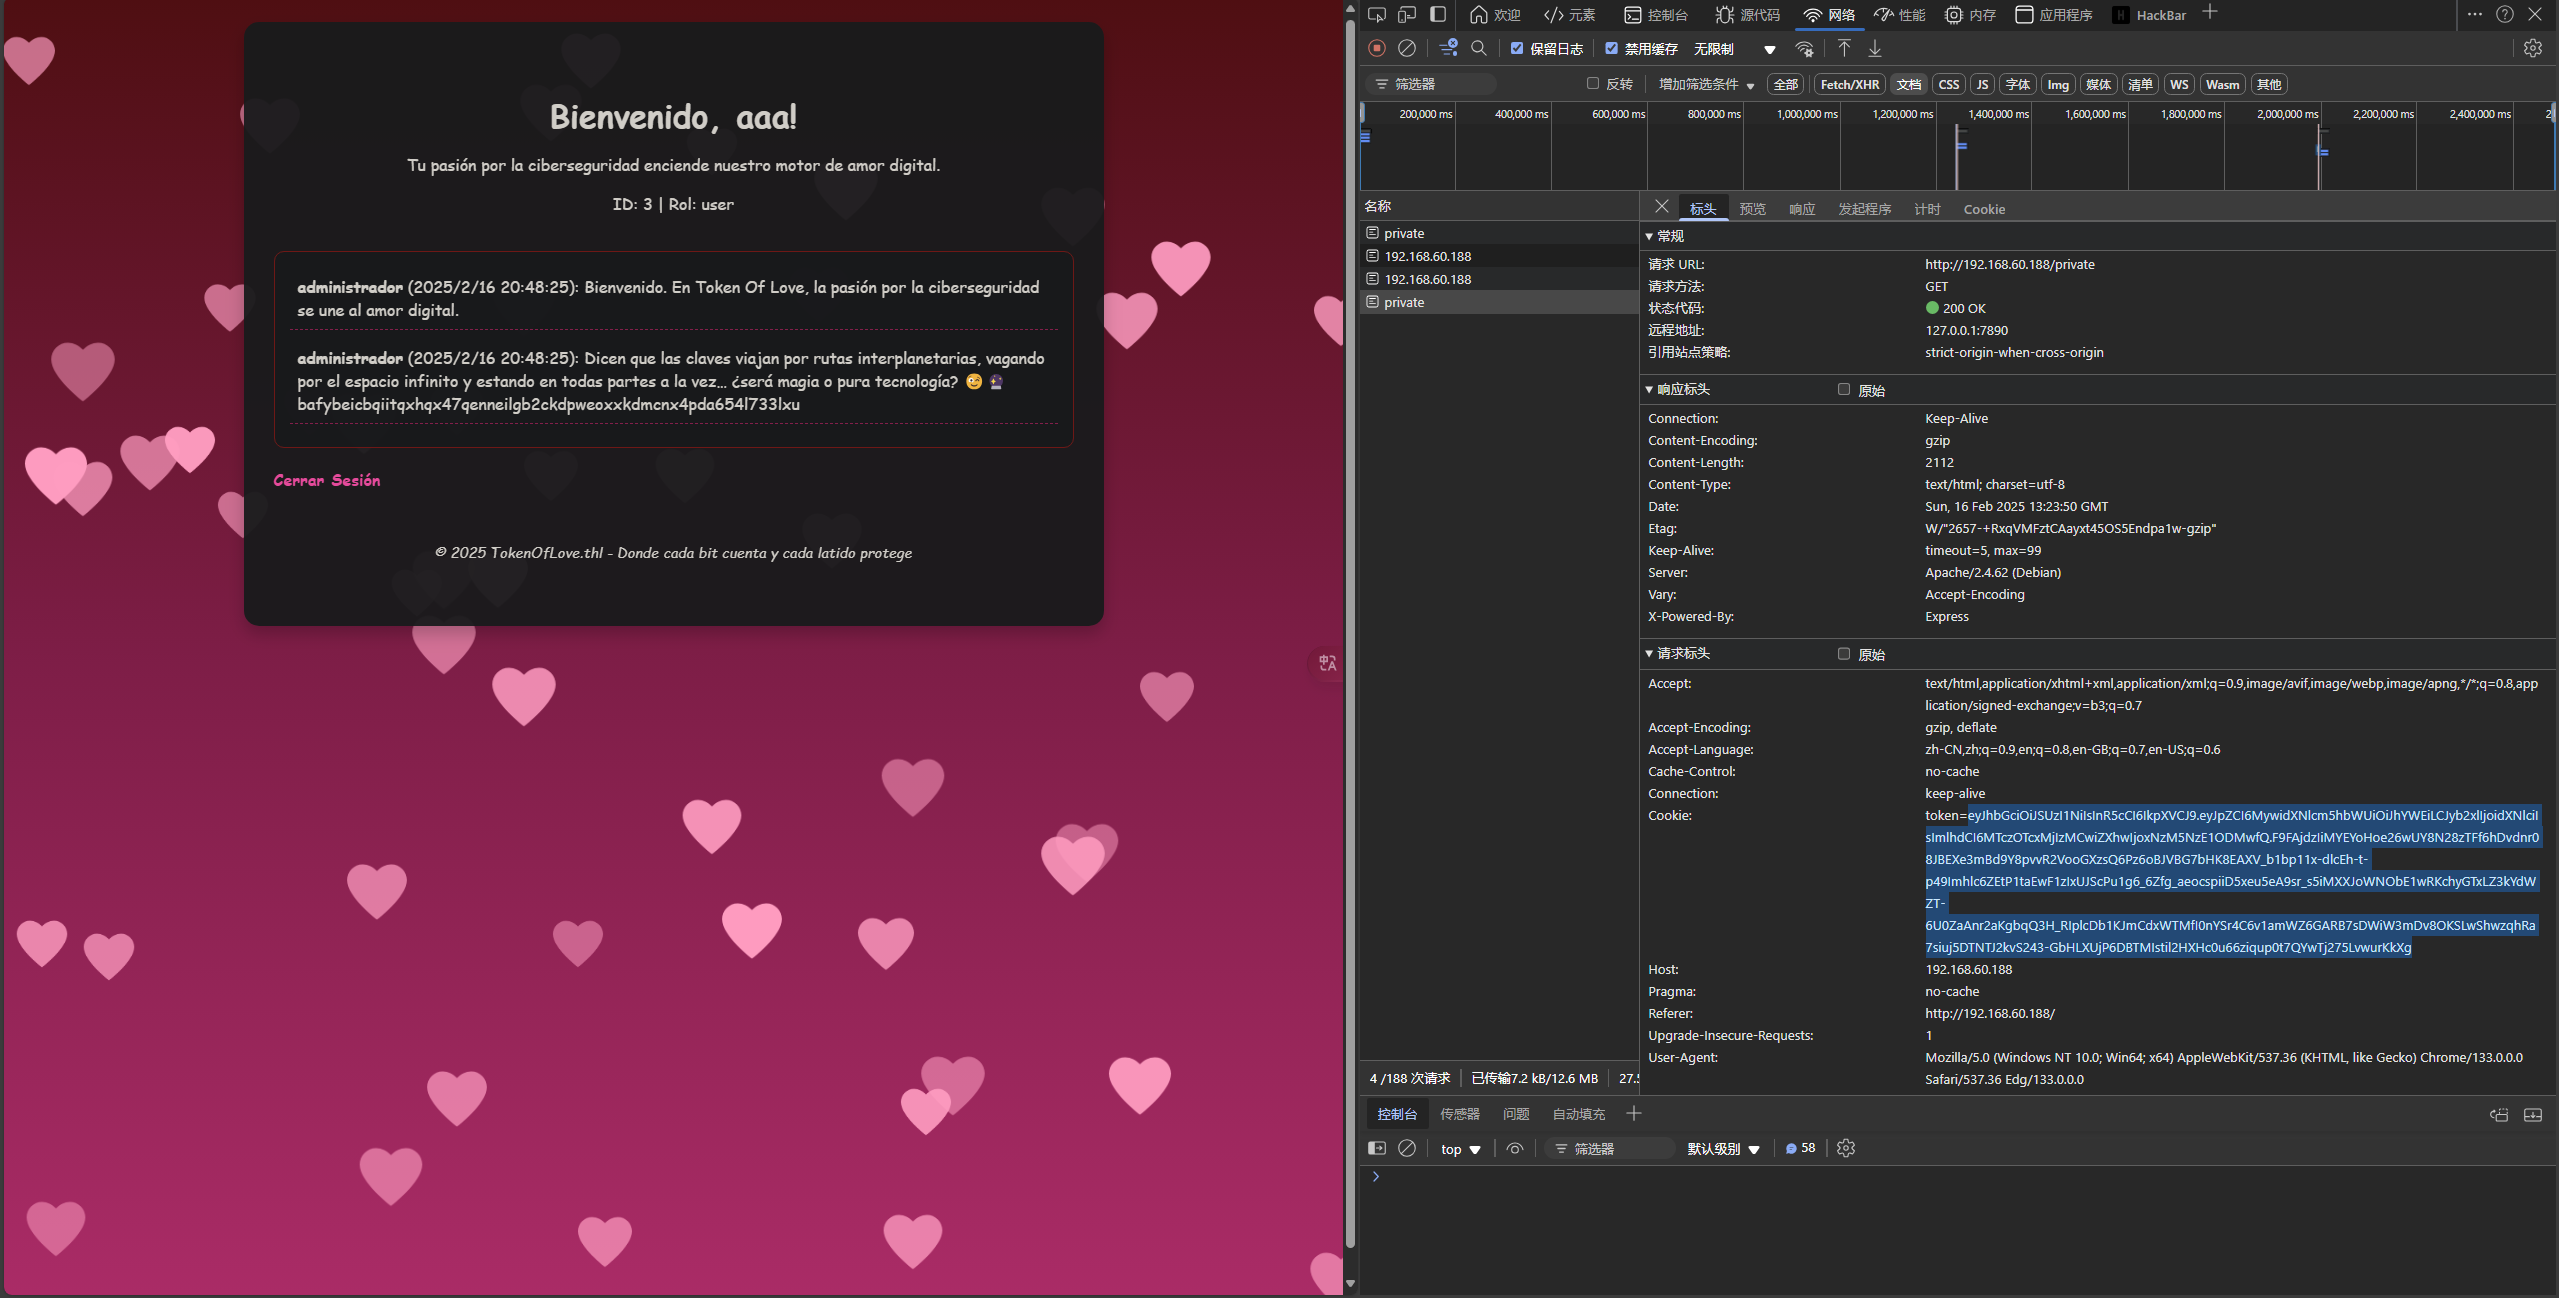This screenshot has width=2559, height=1298.
Task: Select the Fetch/XHR filter button
Action: point(1849,84)
